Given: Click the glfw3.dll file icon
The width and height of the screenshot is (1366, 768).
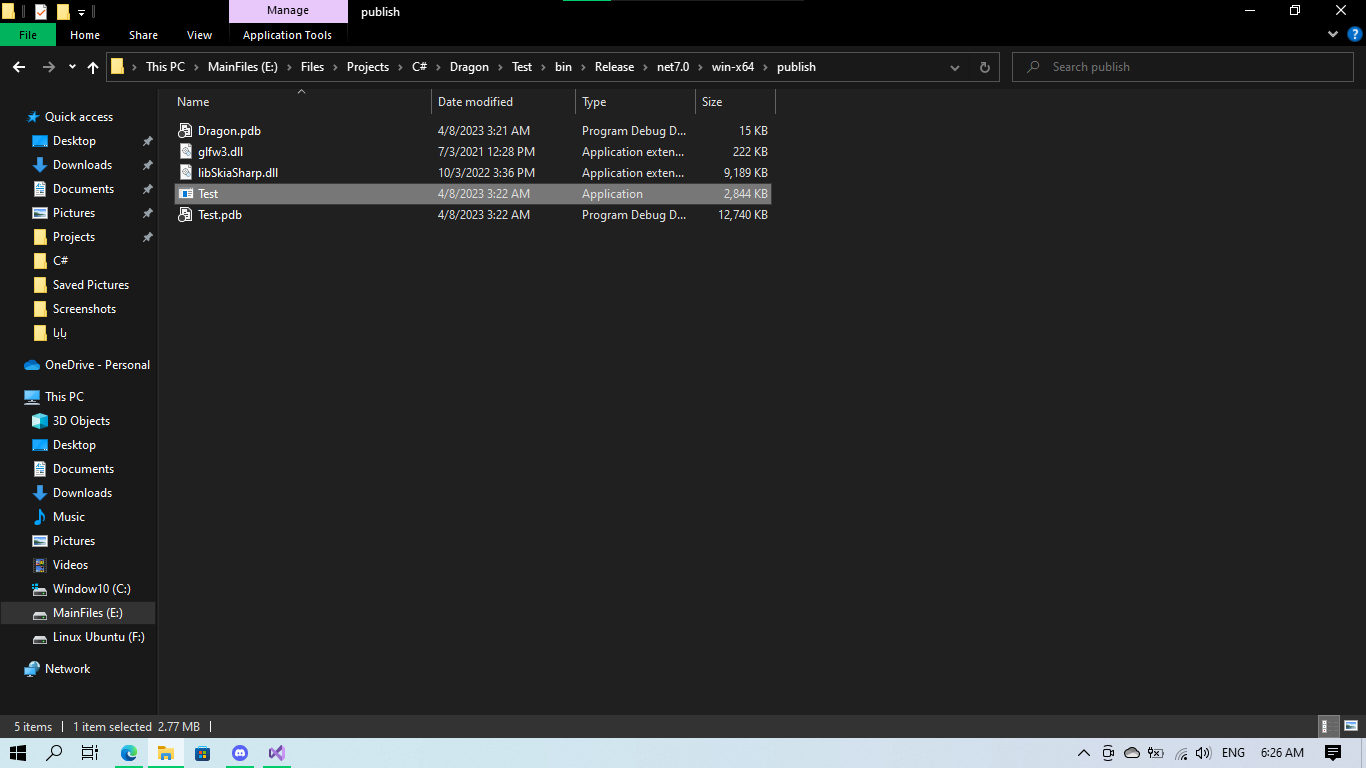Looking at the screenshot, I should tap(185, 152).
